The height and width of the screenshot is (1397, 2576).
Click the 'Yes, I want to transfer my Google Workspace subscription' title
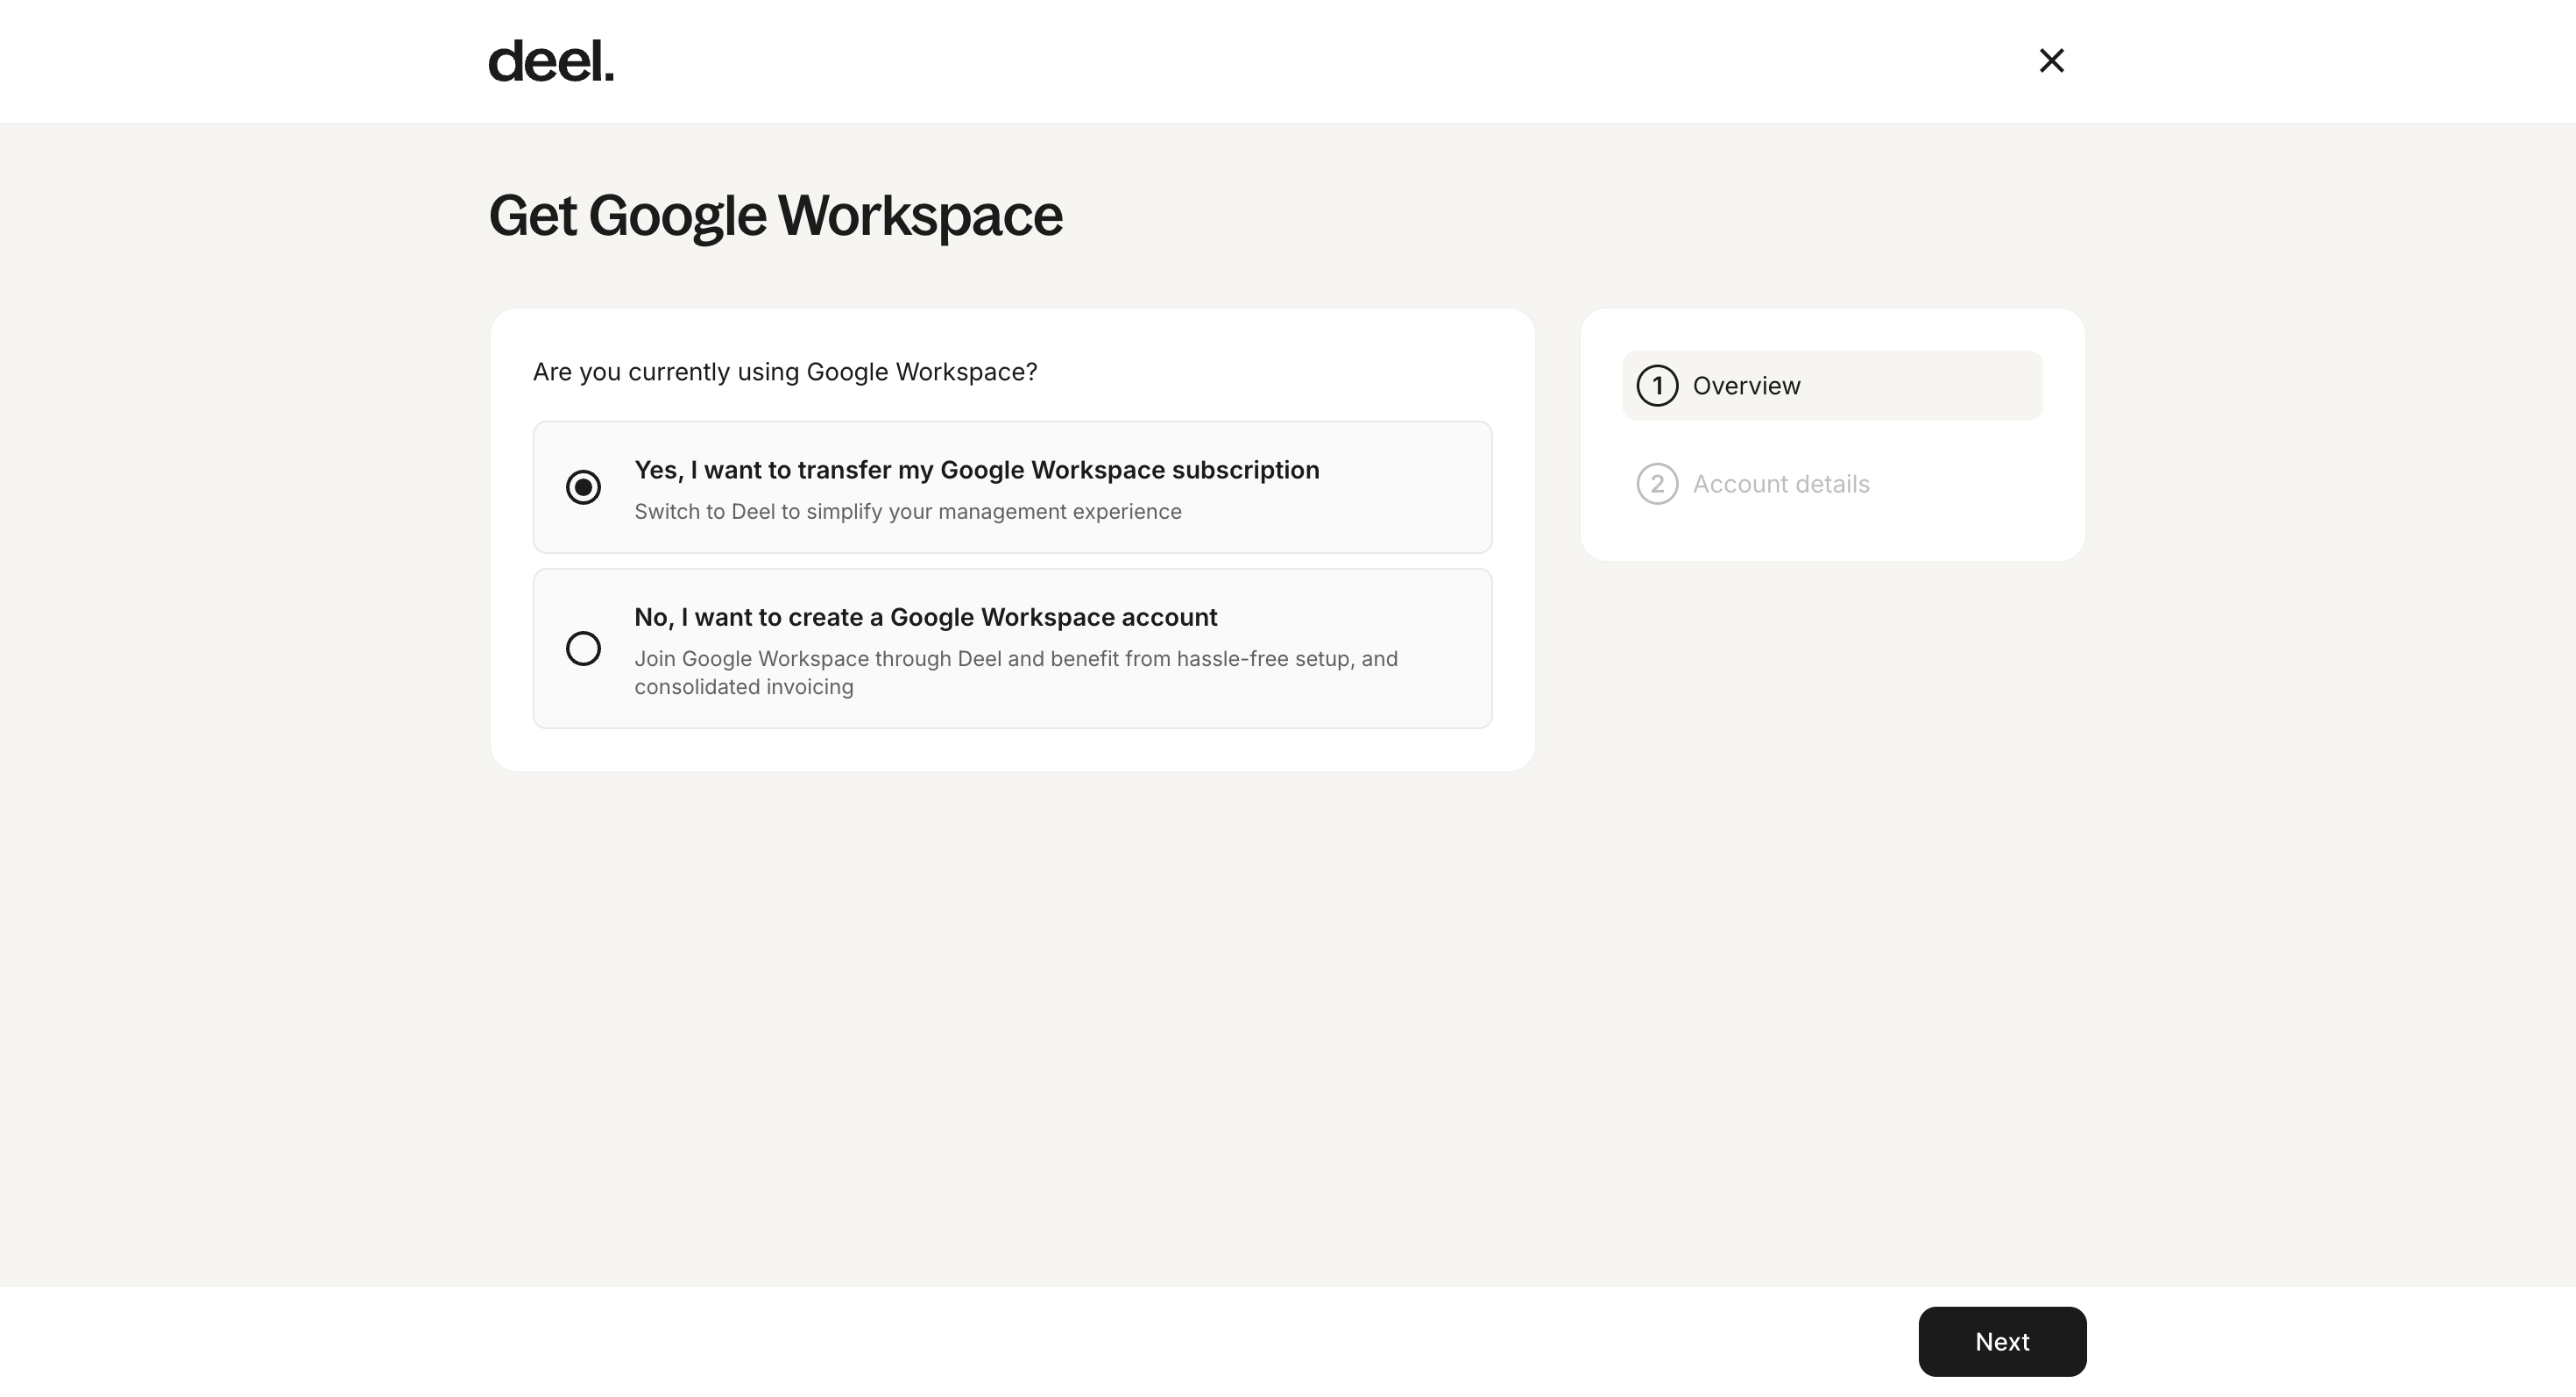point(977,470)
